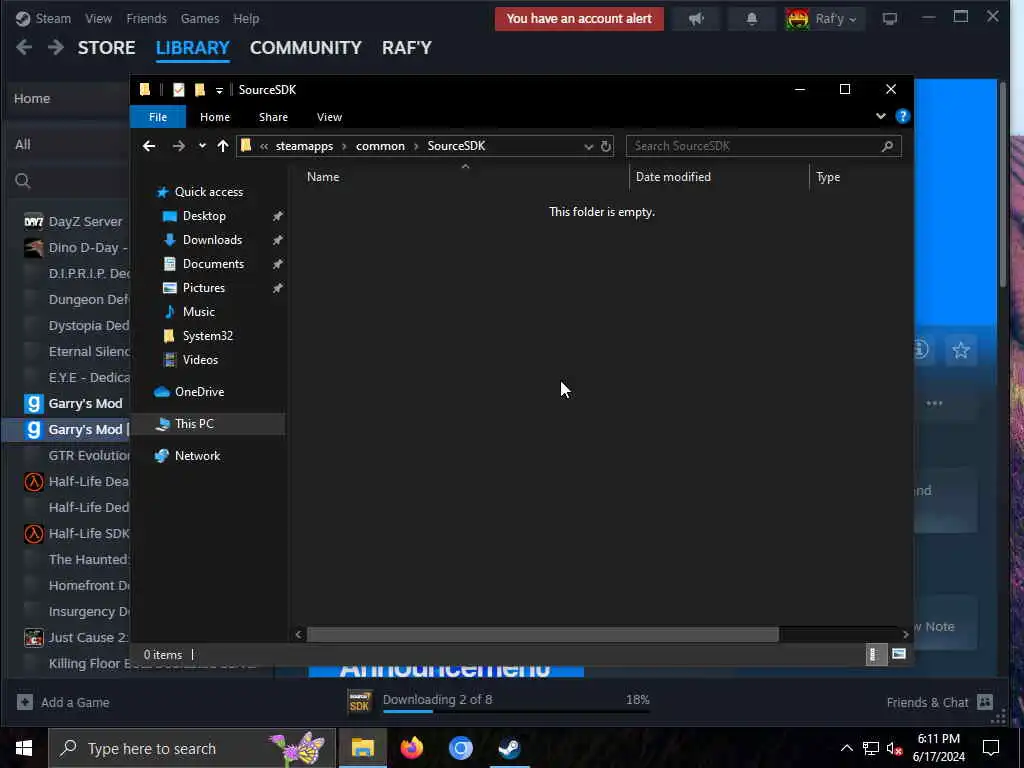Open the address bar history dropdown
This screenshot has height=768, width=1024.
[x=588, y=146]
